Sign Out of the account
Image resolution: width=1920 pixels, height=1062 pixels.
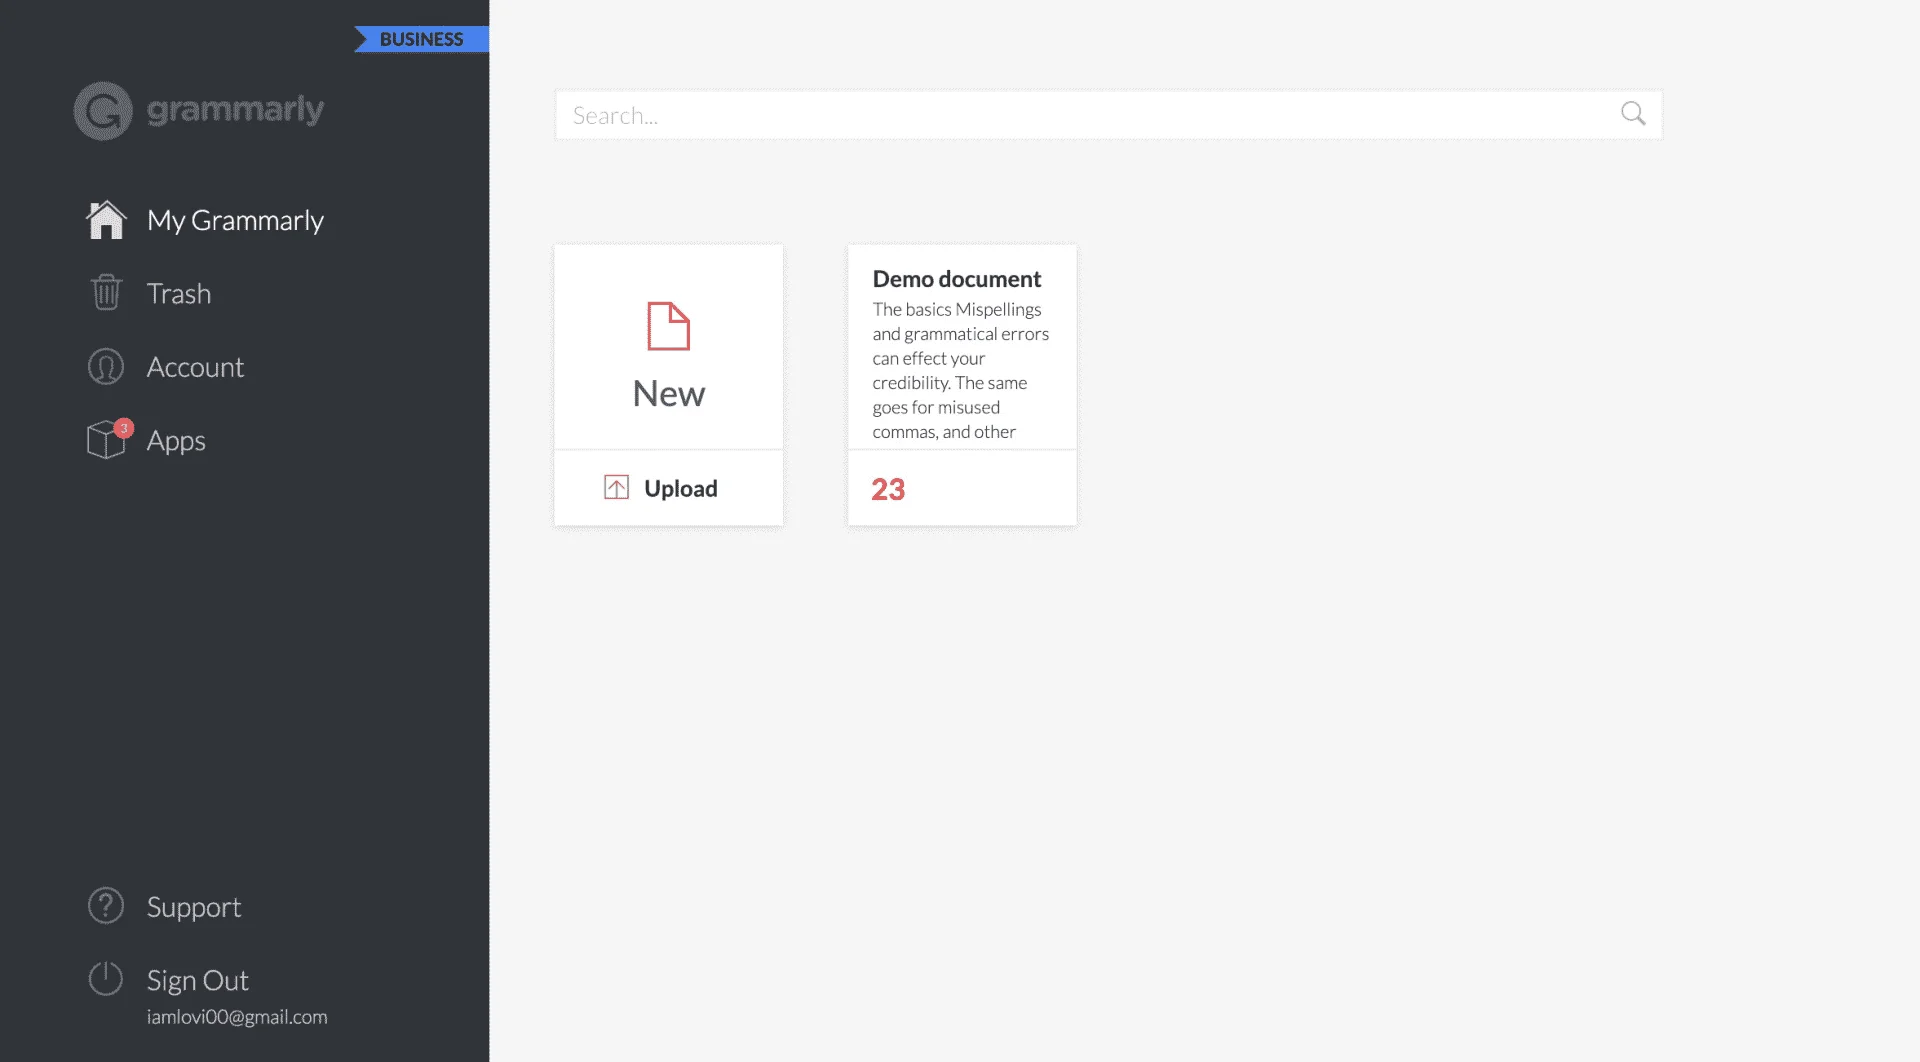[x=198, y=980]
